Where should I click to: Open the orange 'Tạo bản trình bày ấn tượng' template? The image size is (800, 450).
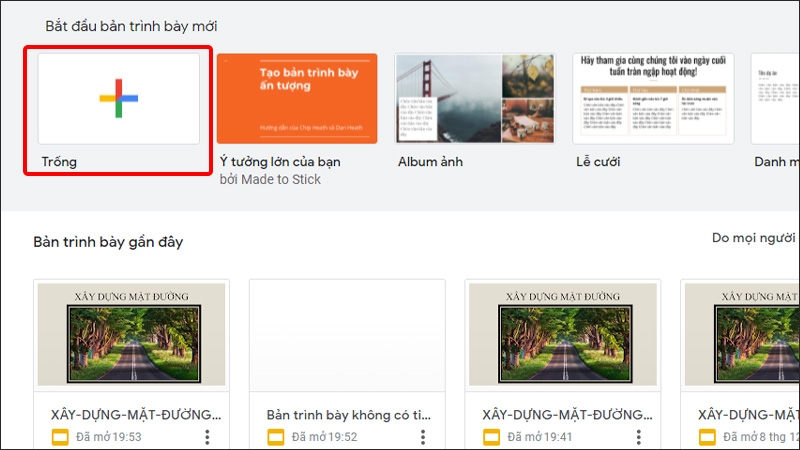coord(297,98)
